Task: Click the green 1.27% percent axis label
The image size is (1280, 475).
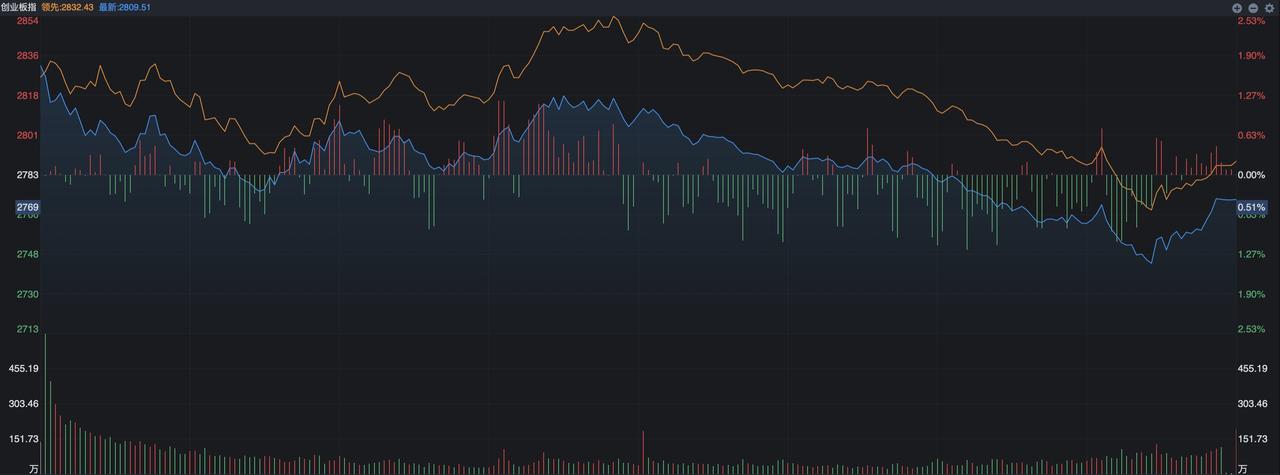Action: pyautogui.click(x=1252, y=254)
